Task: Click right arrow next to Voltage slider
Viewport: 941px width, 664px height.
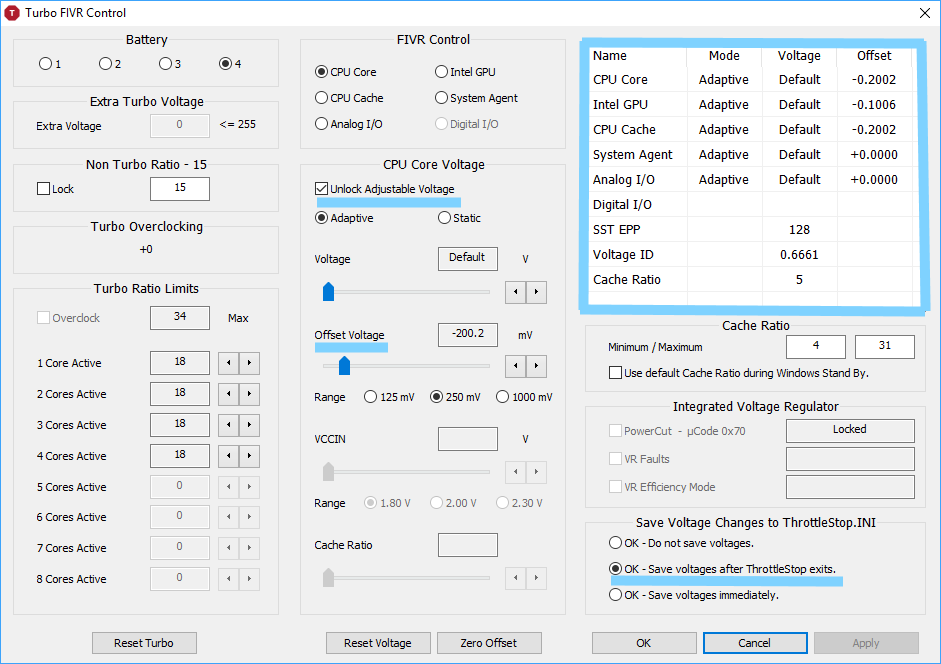Action: point(537,292)
